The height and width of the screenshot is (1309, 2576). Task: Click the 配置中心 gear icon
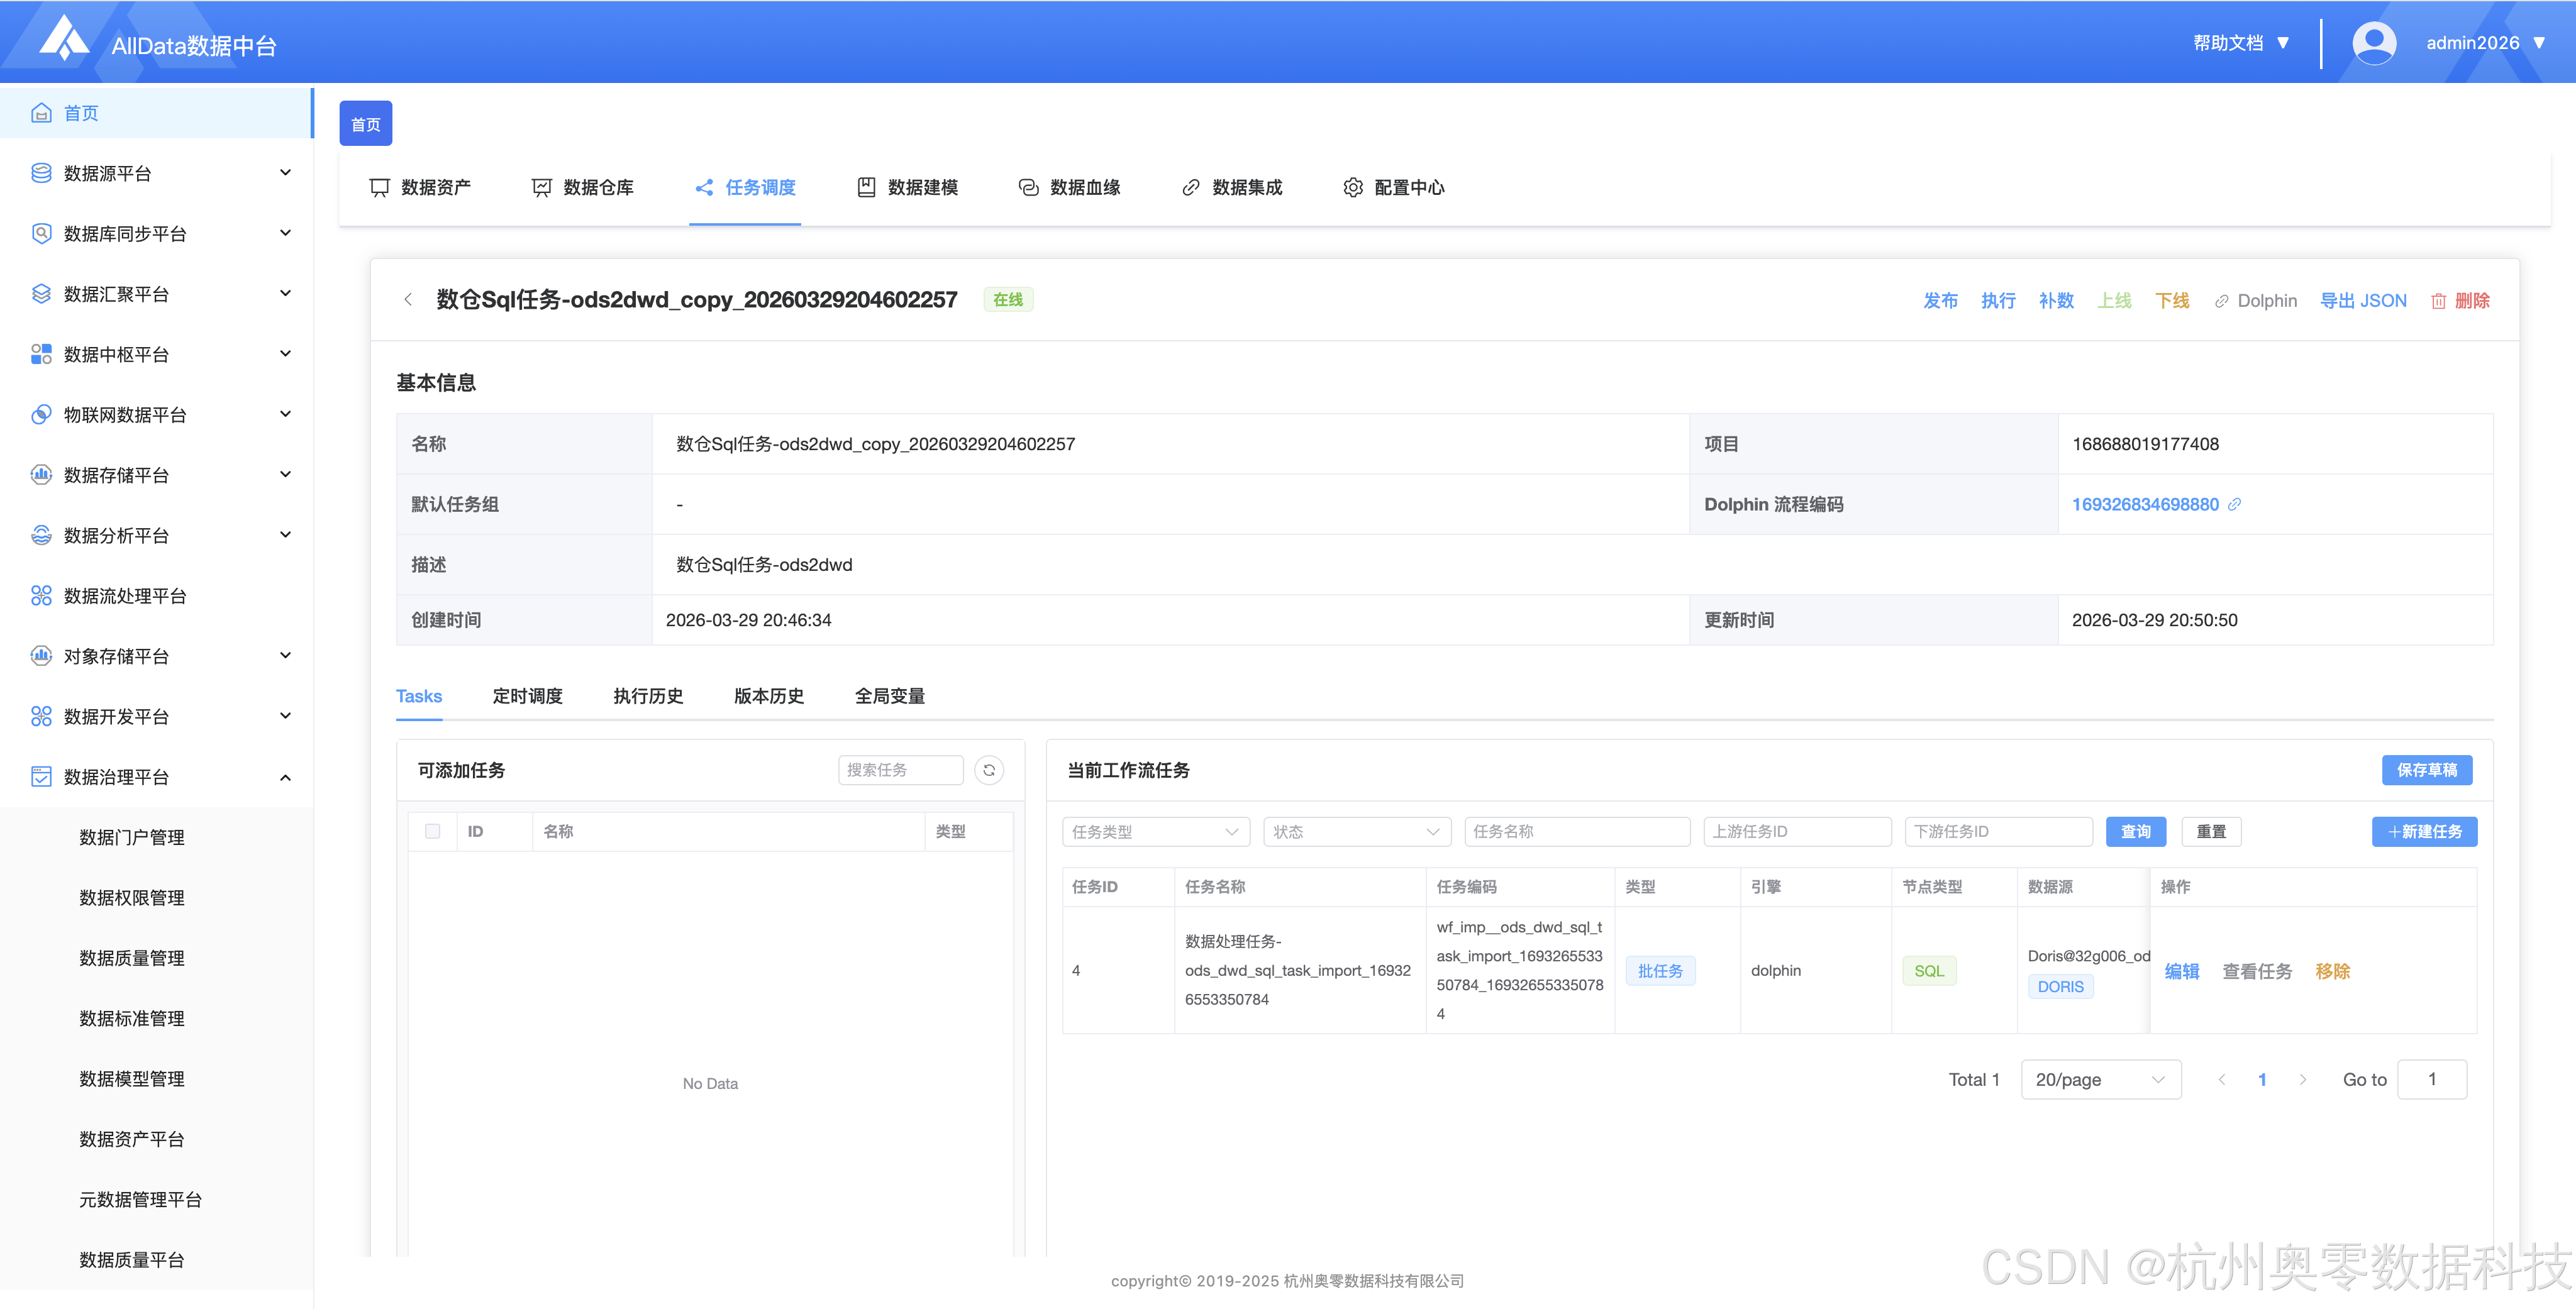pyautogui.click(x=1353, y=188)
